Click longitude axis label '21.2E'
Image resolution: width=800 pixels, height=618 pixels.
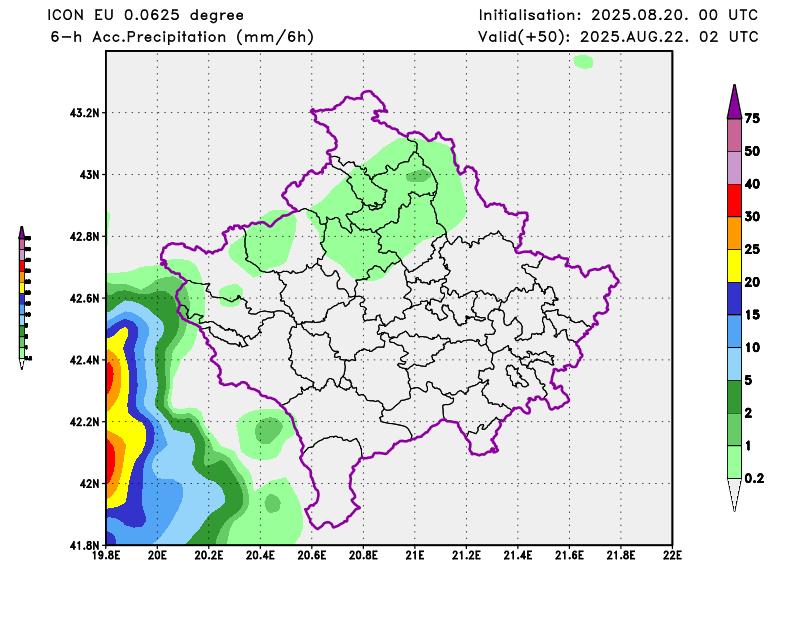tap(466, 555)
